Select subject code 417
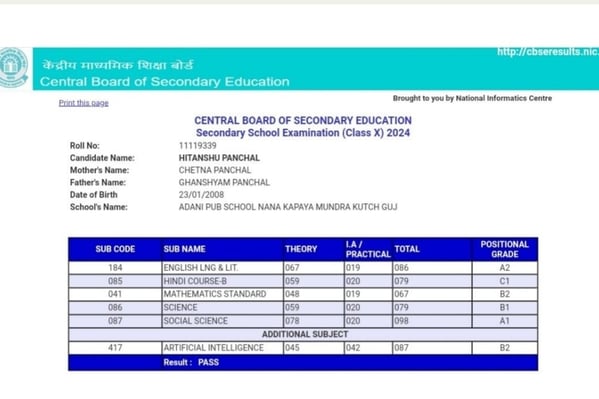599x399 pixels. (x=115, y=348)
